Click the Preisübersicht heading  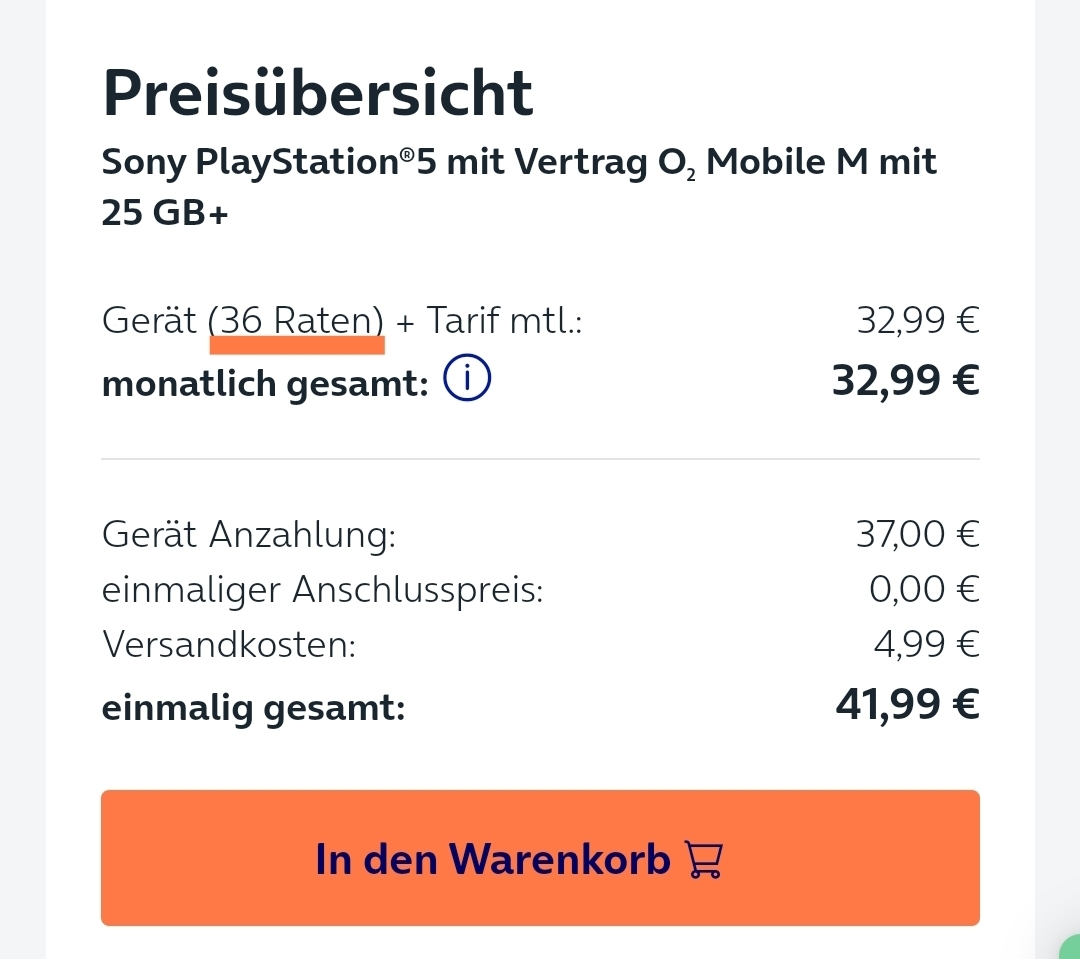coord(318,93)
